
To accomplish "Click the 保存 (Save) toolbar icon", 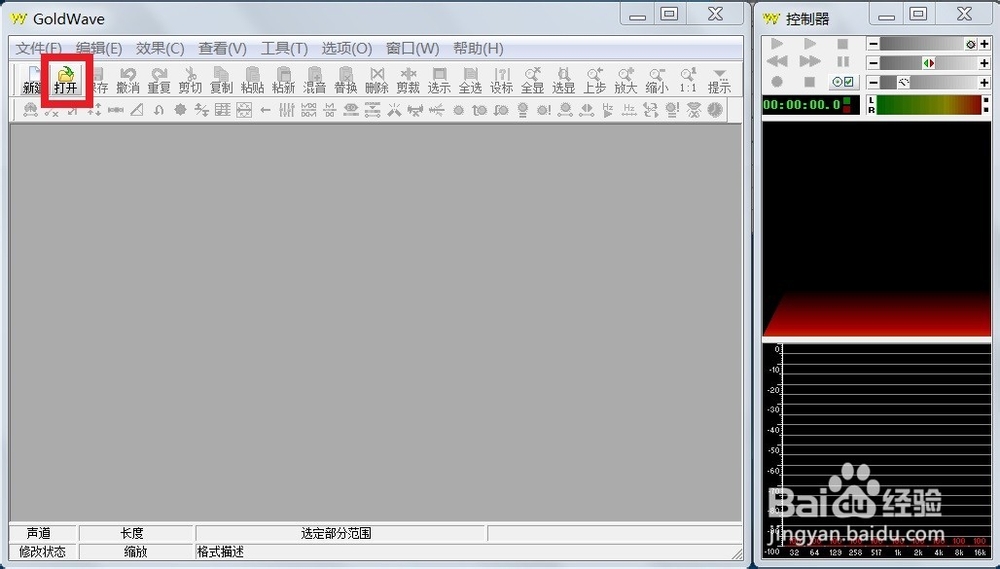I will pos(98,80).
